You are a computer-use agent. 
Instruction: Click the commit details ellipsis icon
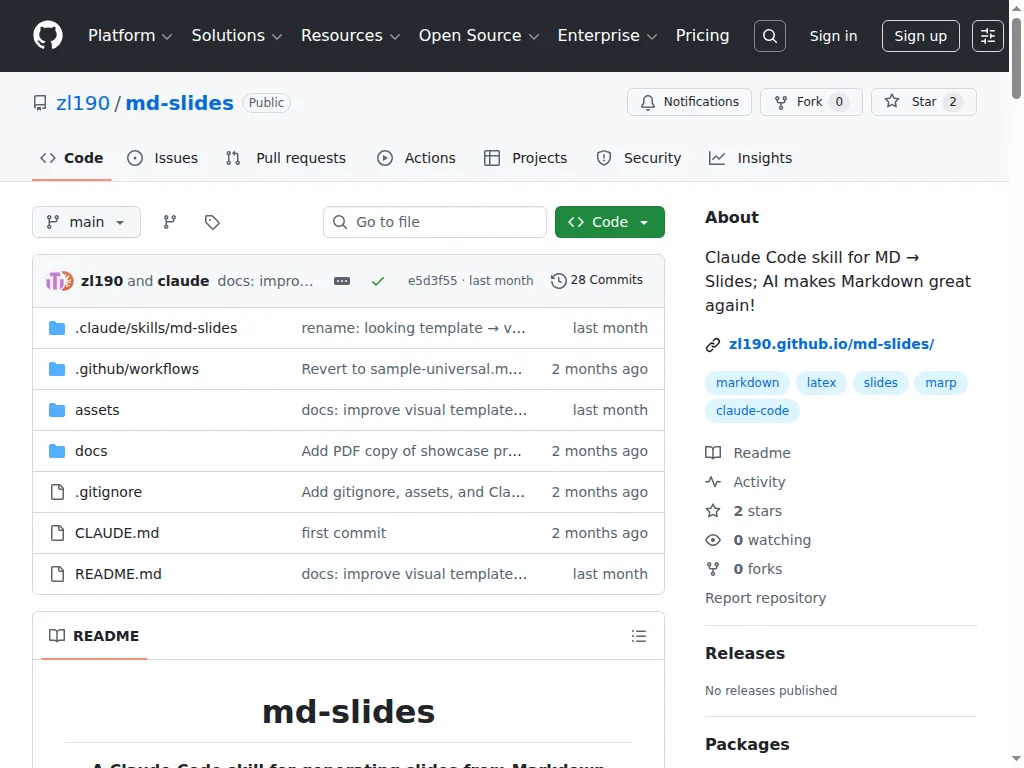[342, 281]
